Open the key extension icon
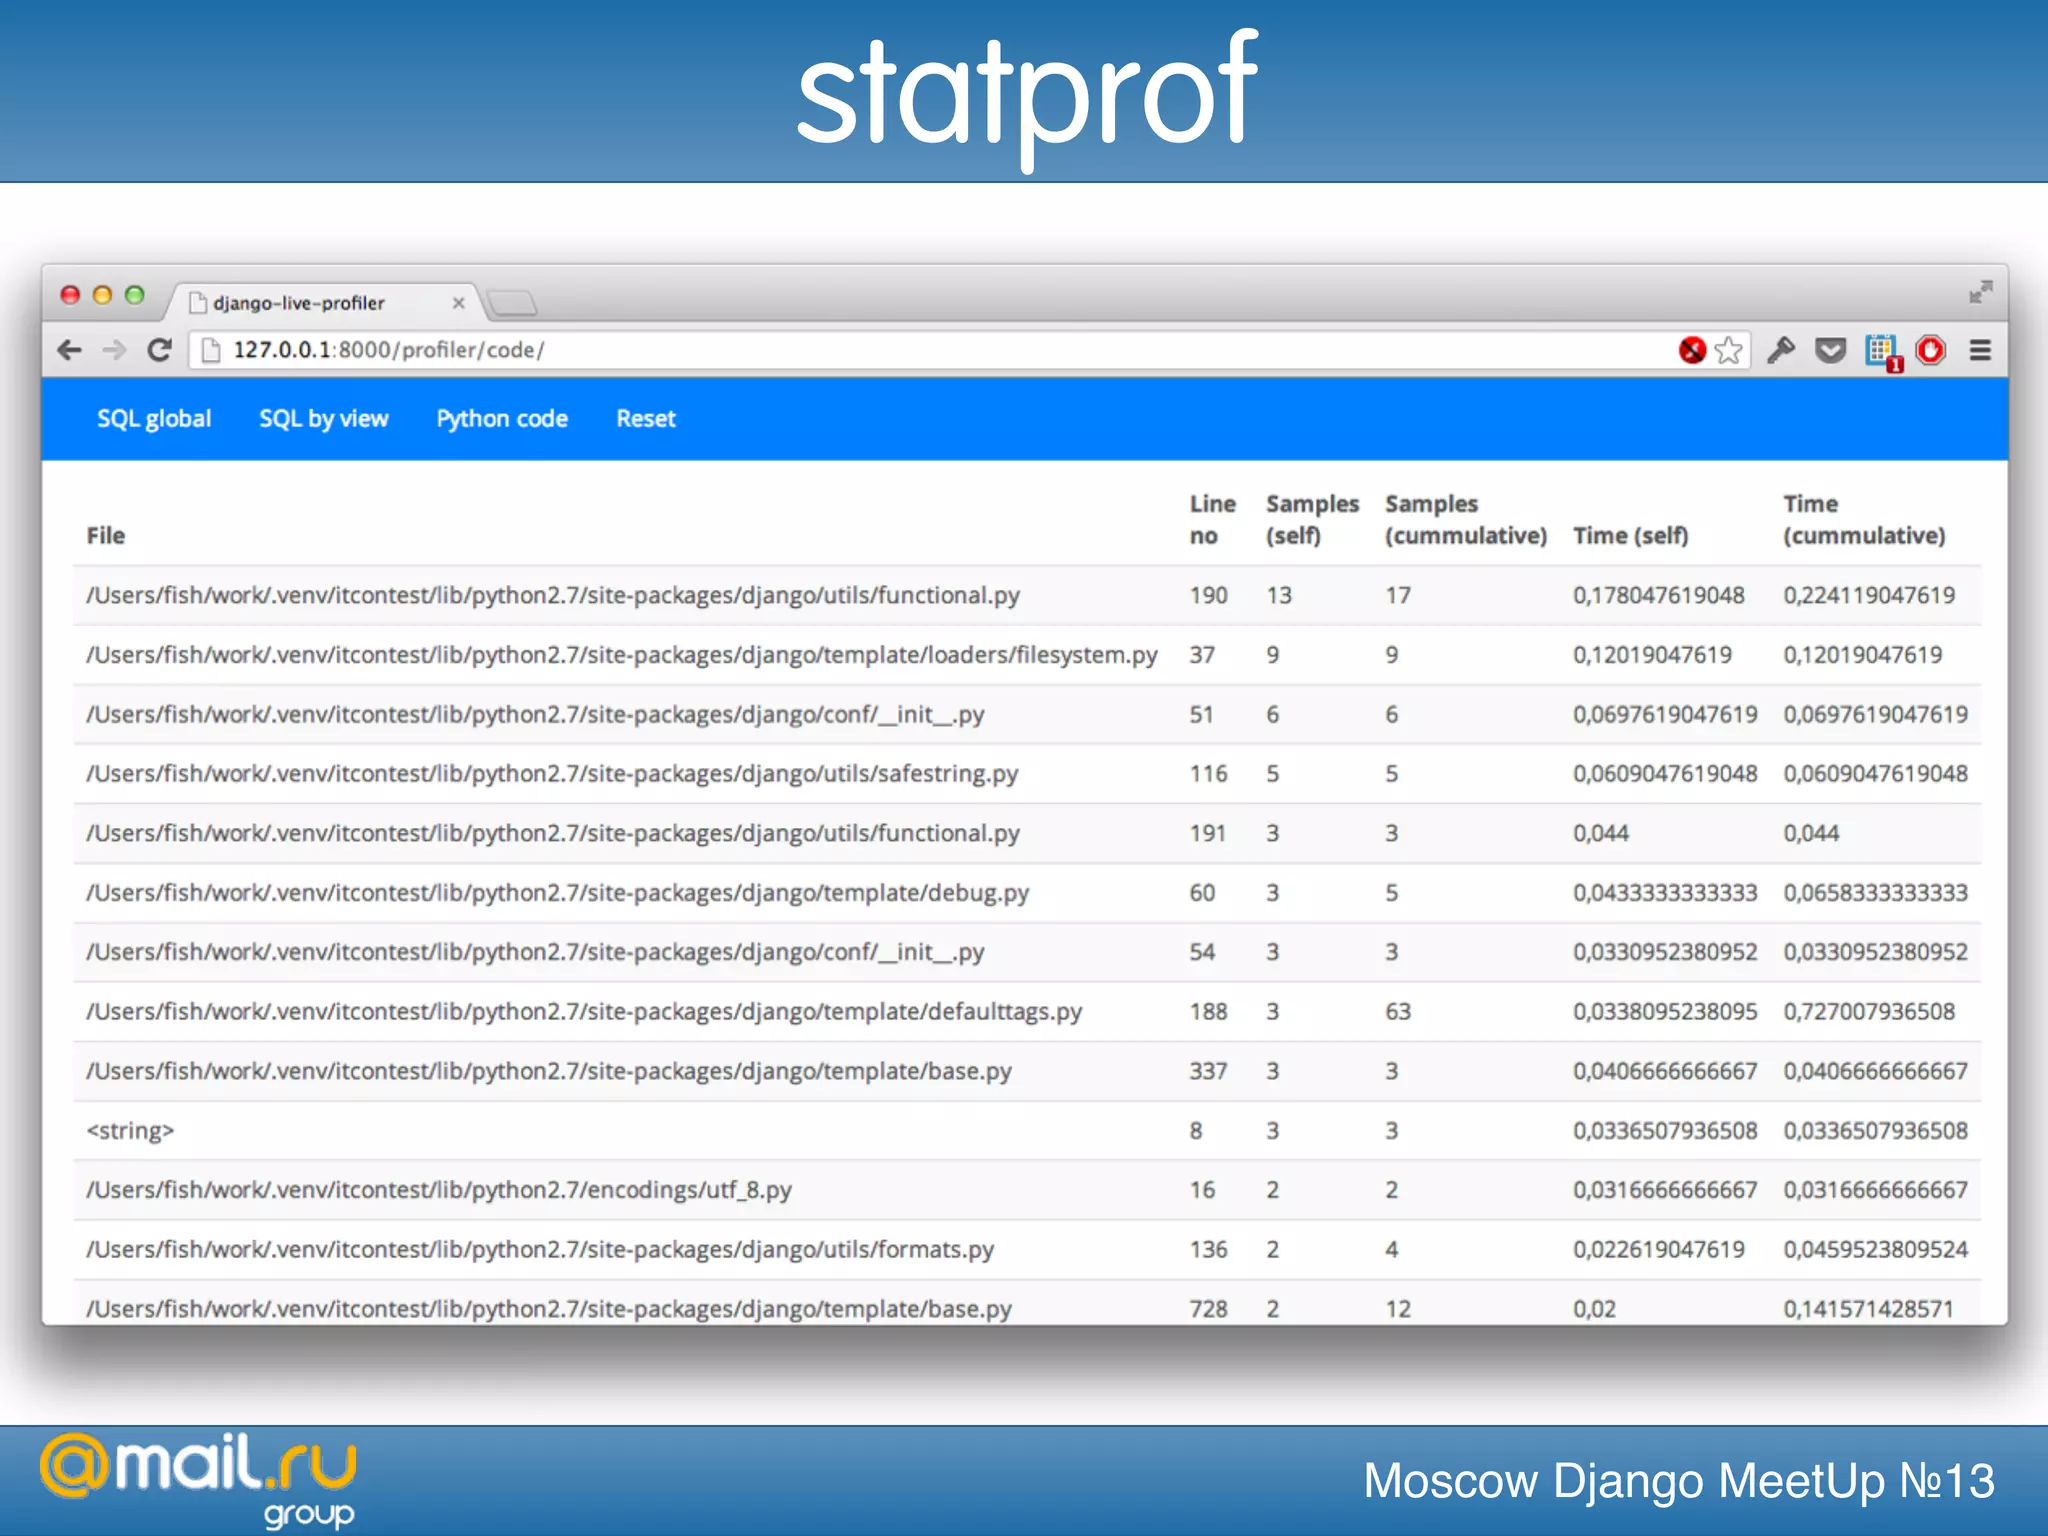The image size is (2048, 1536). tap(1781, 350)
